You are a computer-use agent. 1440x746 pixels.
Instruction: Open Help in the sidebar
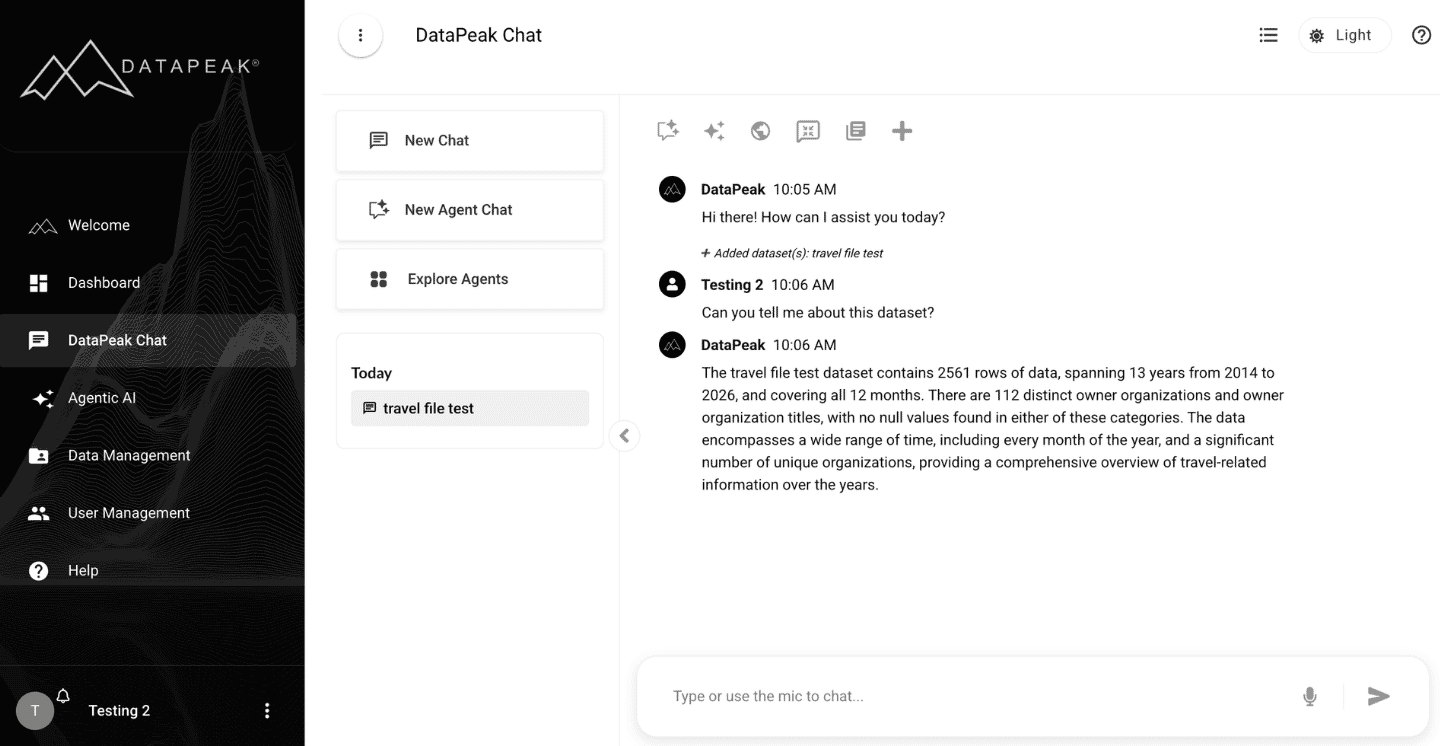pos(148,571)
